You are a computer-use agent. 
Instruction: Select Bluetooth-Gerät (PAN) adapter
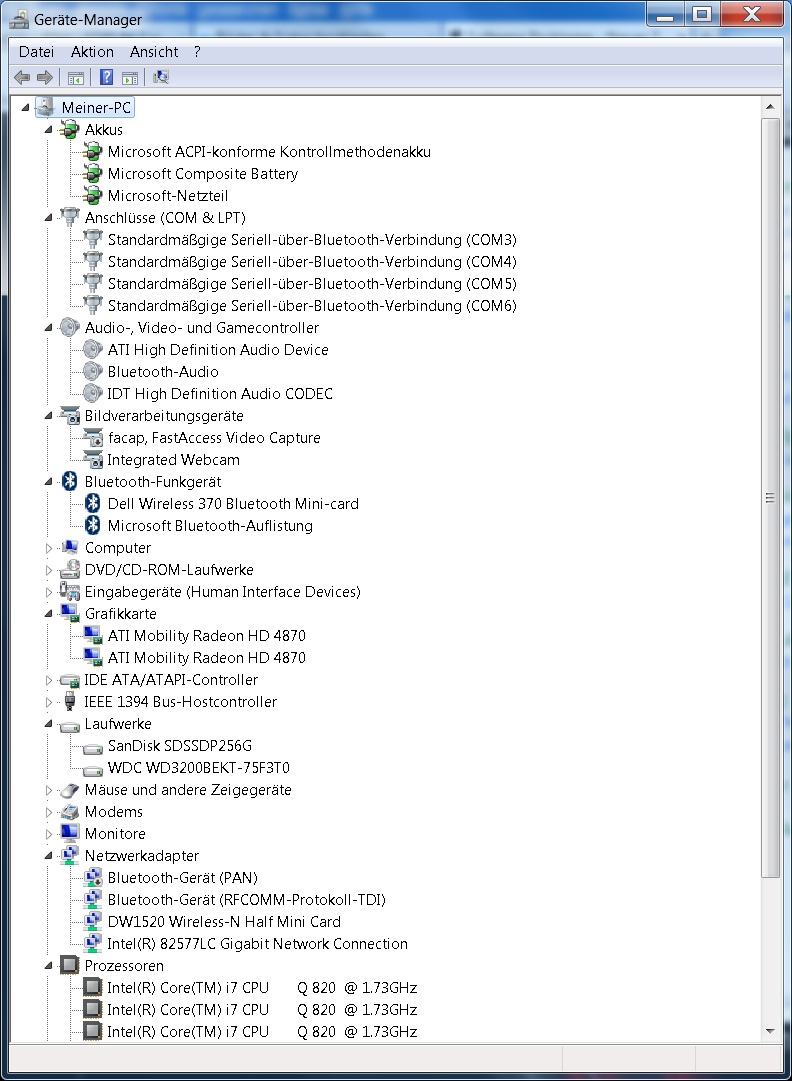[x=183, y=878]
